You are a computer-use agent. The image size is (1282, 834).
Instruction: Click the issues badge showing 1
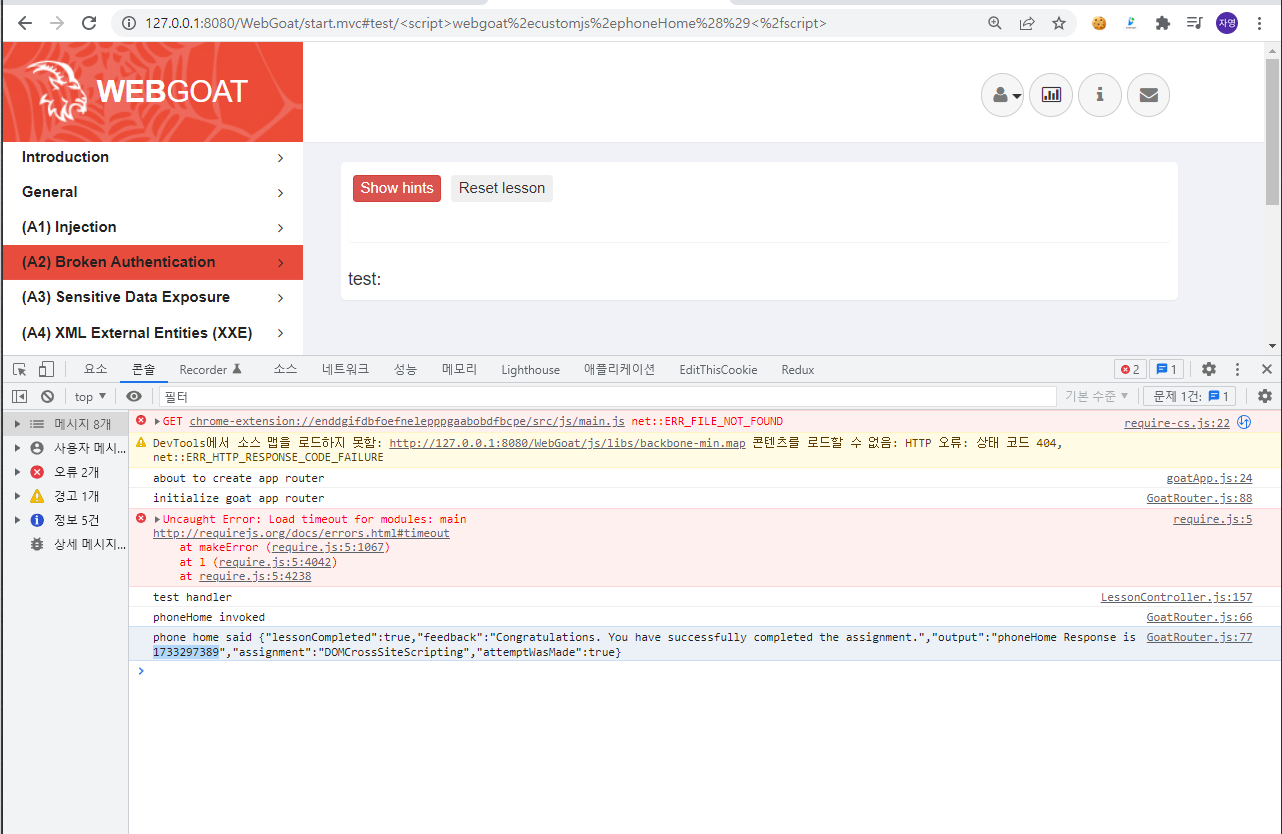(x=1166, y=369)
